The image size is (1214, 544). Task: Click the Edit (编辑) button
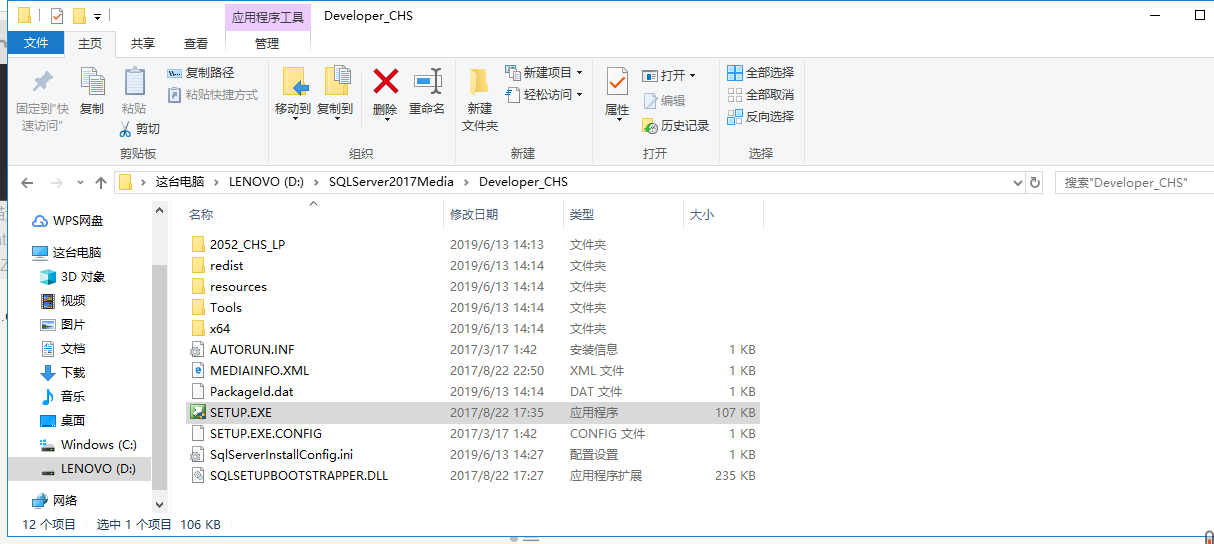point(664,101)
